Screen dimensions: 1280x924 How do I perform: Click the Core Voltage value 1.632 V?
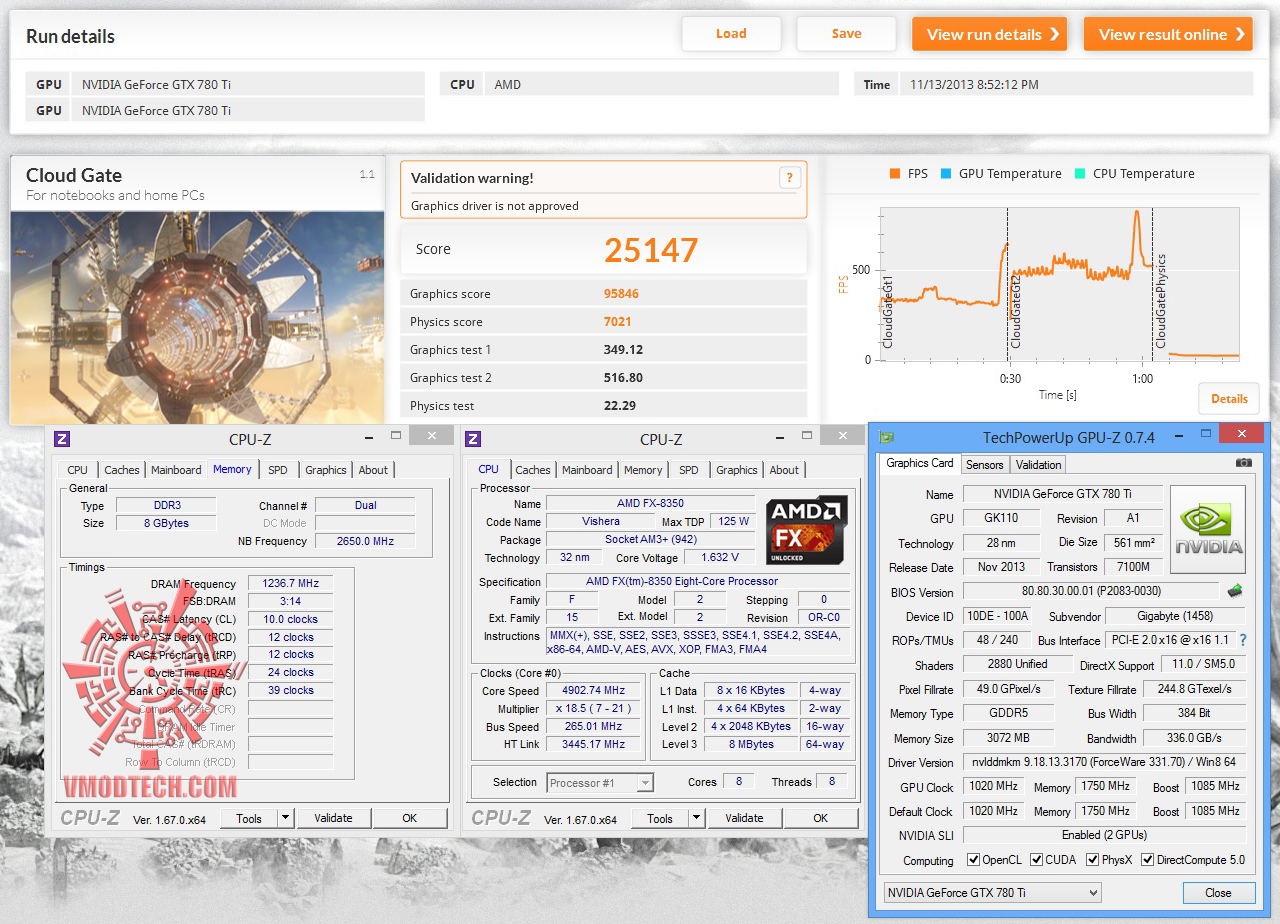(720, 557)
